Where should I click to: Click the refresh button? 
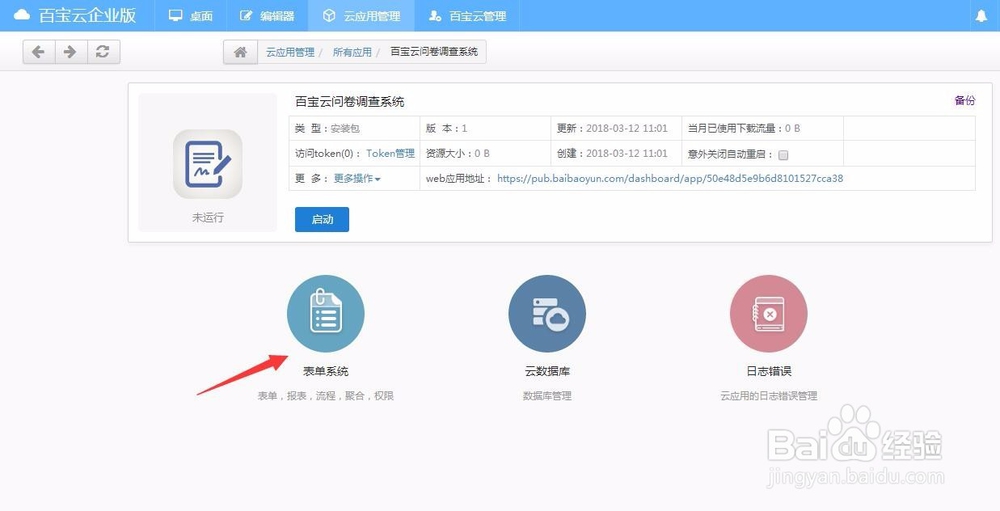click(x=103, y=52)
